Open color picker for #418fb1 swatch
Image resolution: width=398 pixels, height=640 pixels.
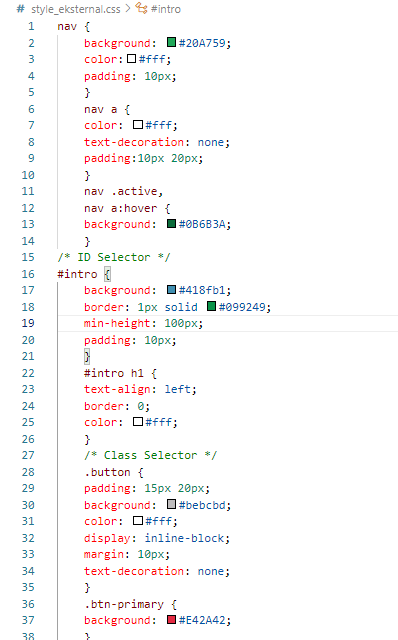coord(171,289)
